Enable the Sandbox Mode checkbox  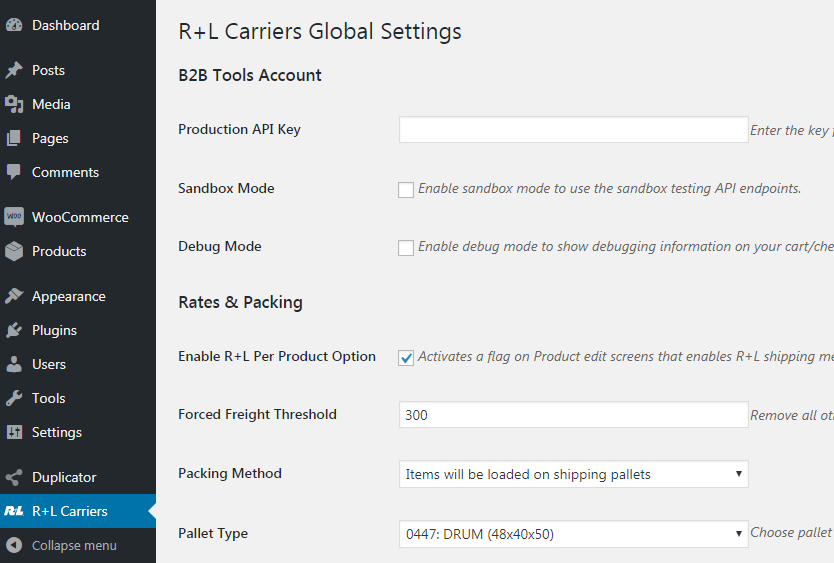(406, 189)
